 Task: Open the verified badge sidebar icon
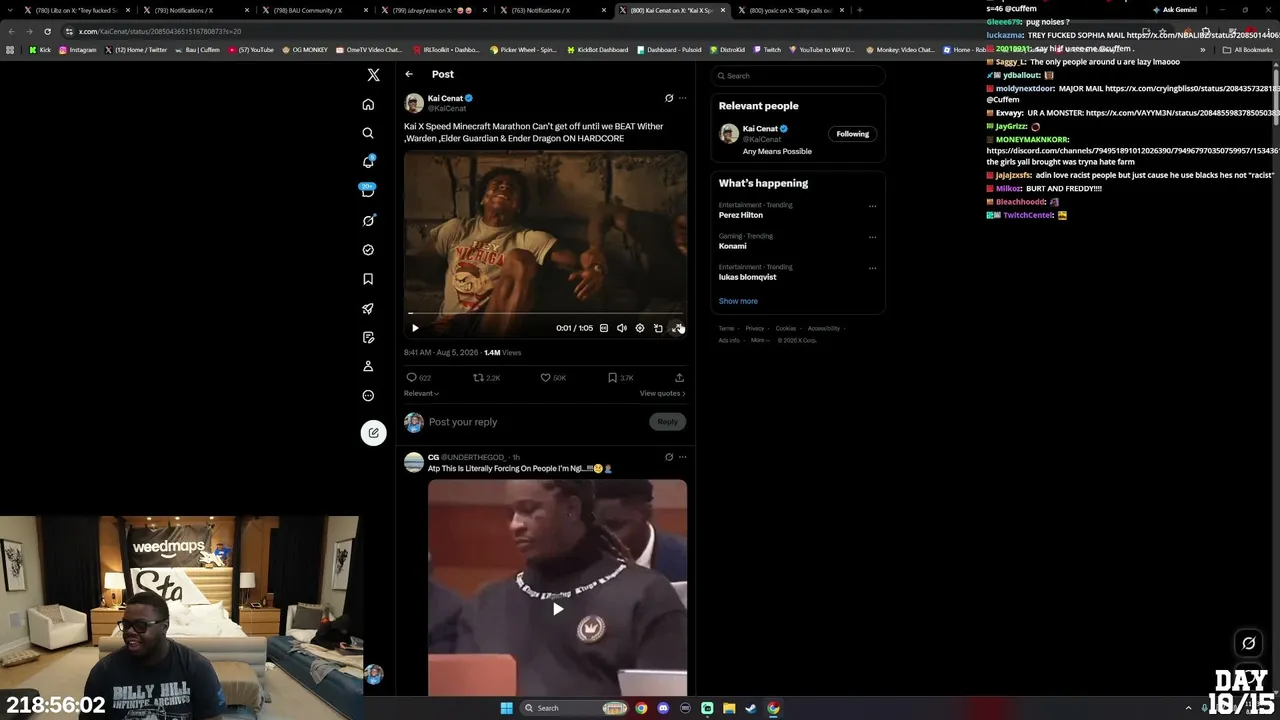pos(368,250)
